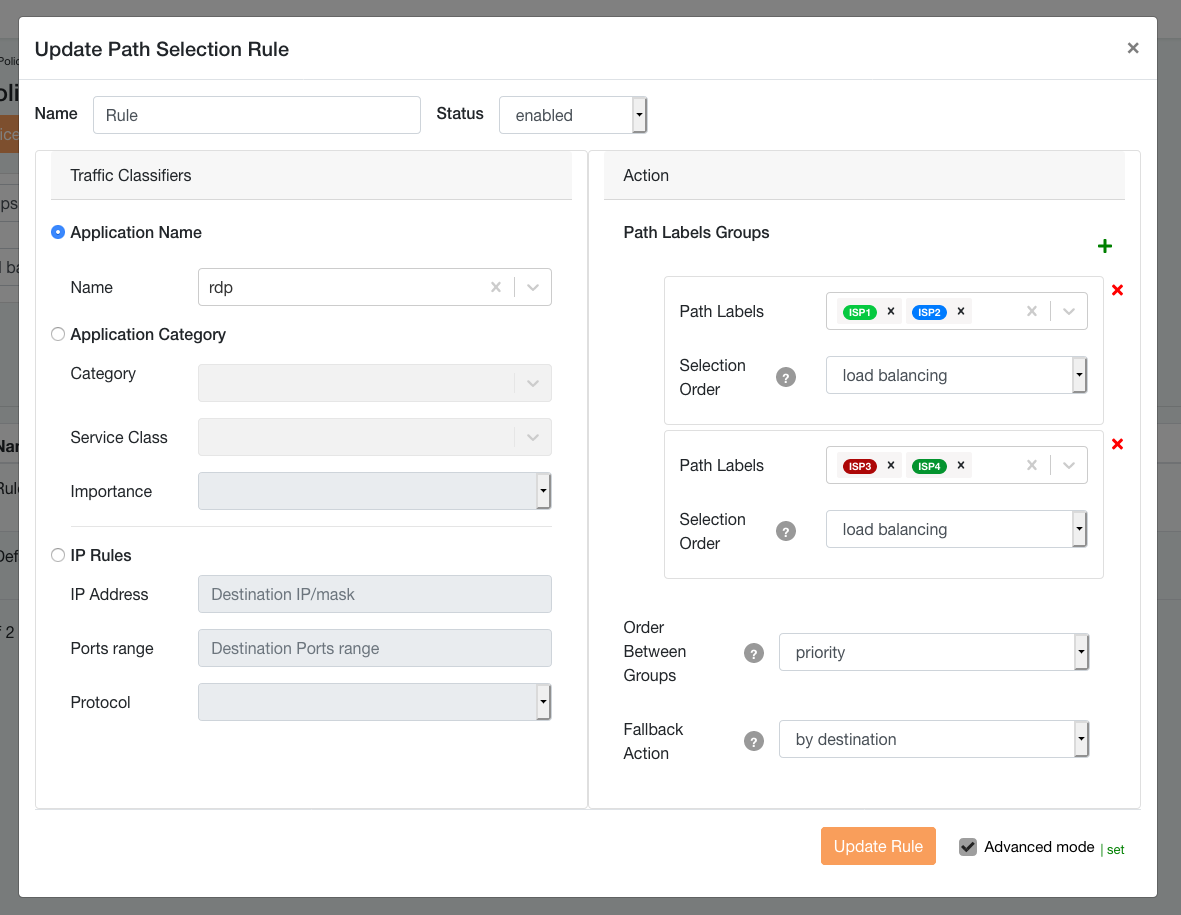
Task: Expand the application Name rdp dropdown
Action: pyautogui.click(x=533, y=287)
